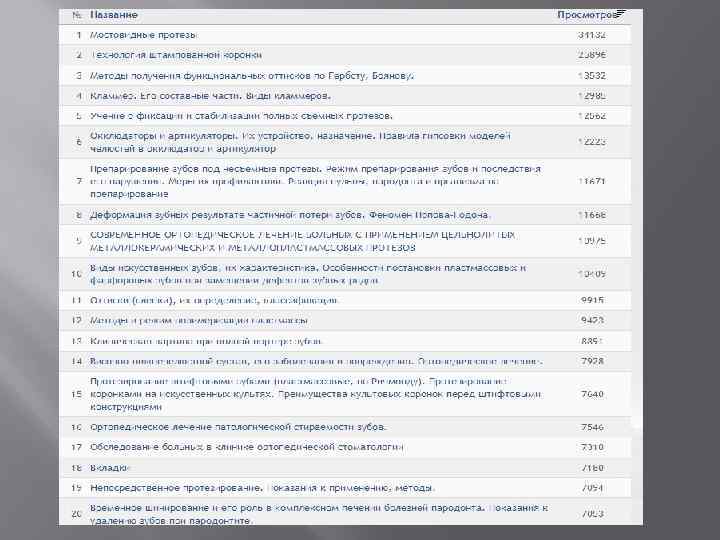
Task: Open Окклюдаторы и артикуляторы entry
Action: coord(300,142)
